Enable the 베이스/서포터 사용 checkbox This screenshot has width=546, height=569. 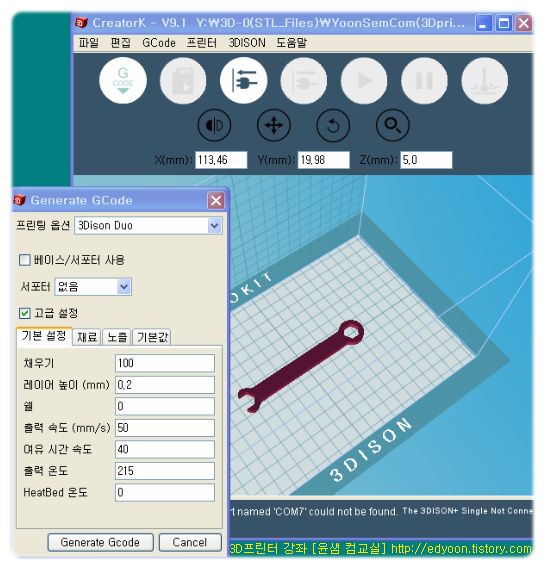tap(25, 260)
